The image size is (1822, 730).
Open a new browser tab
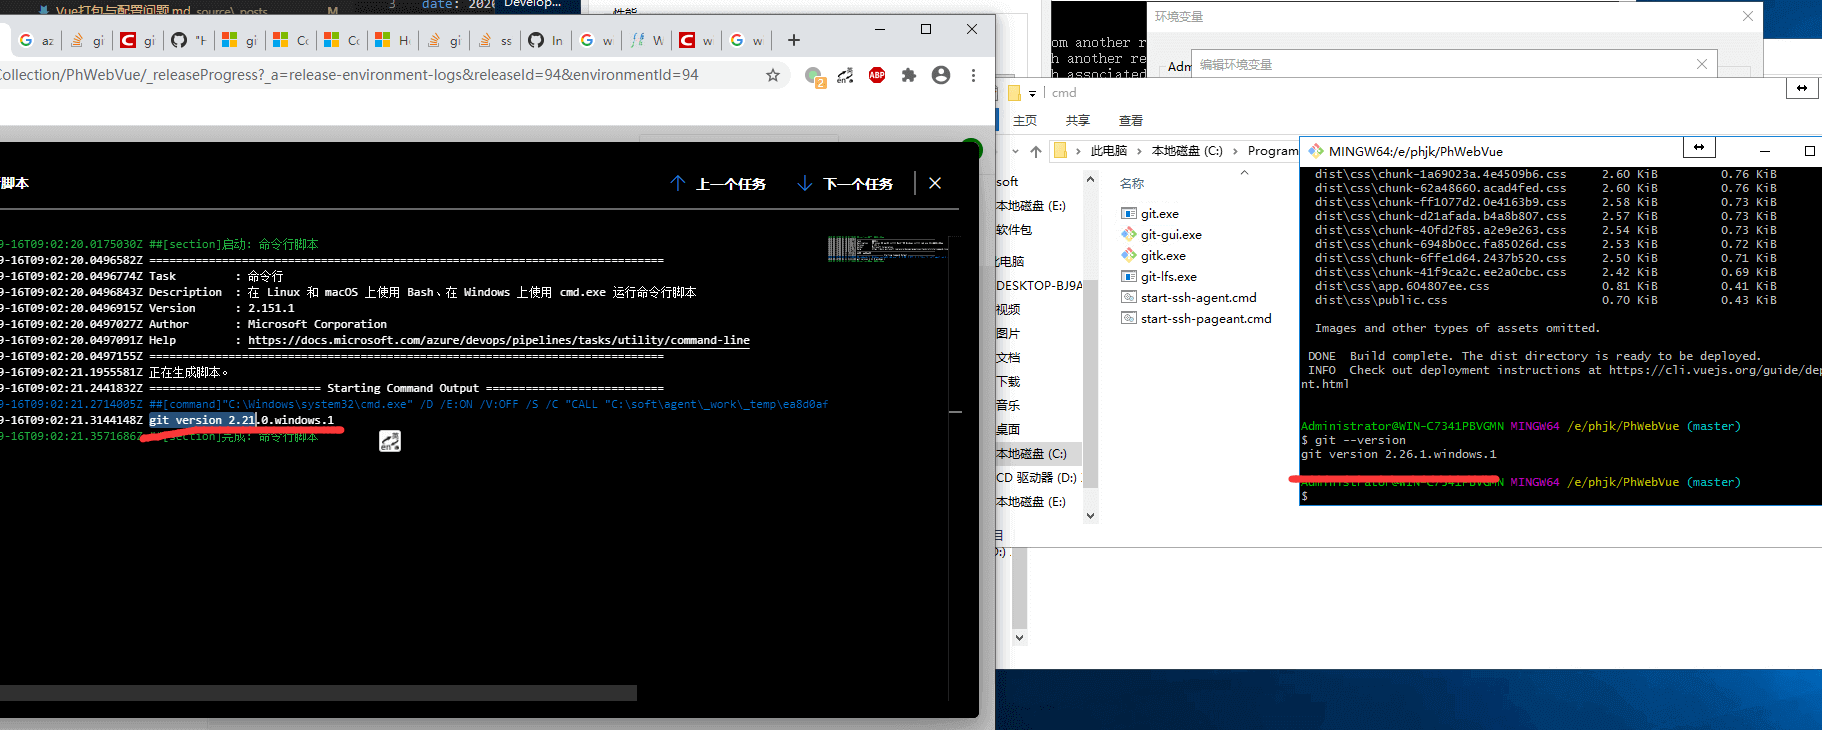[794, 40]
